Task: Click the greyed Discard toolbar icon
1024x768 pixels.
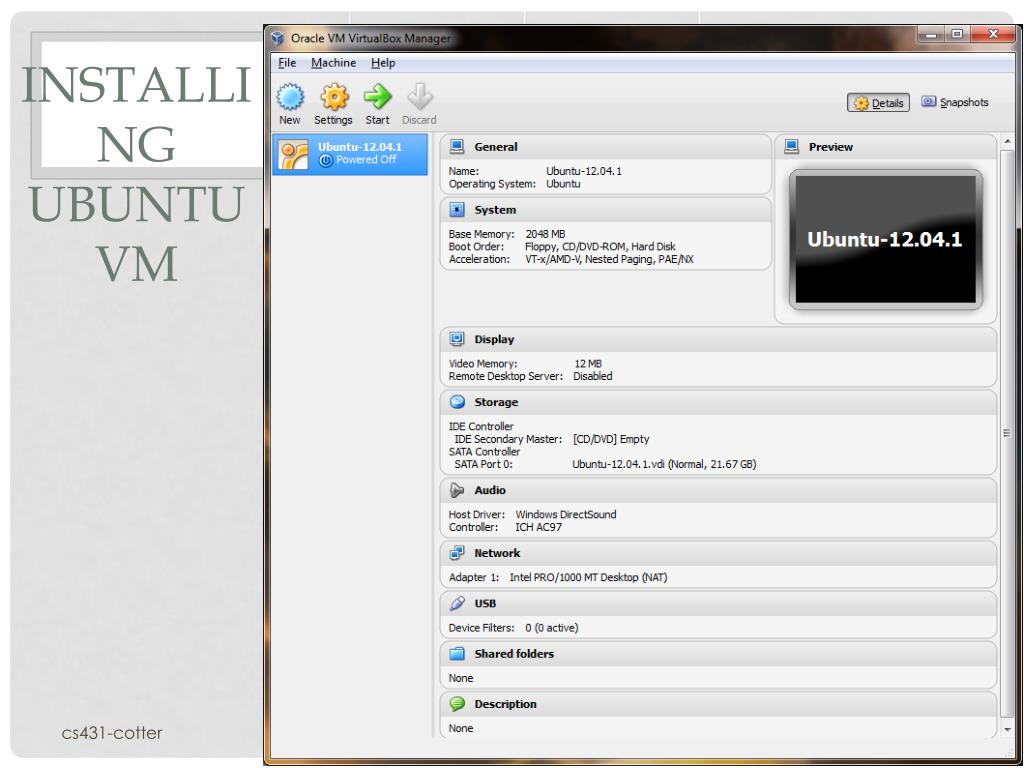Action: click(x=420, y=97)
